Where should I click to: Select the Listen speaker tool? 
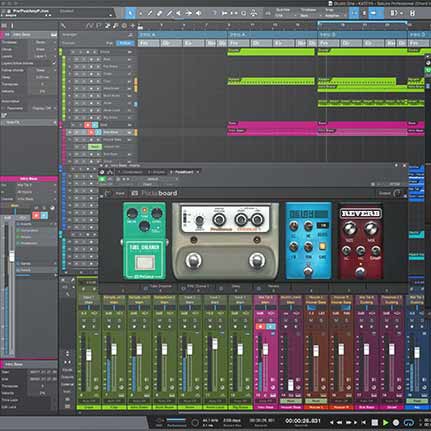(199, 13)
